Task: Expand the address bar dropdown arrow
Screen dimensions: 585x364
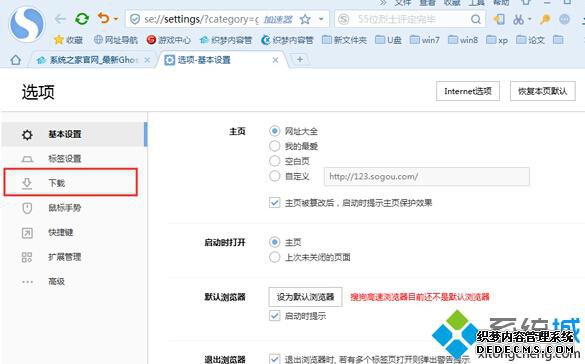Action: 321,19
